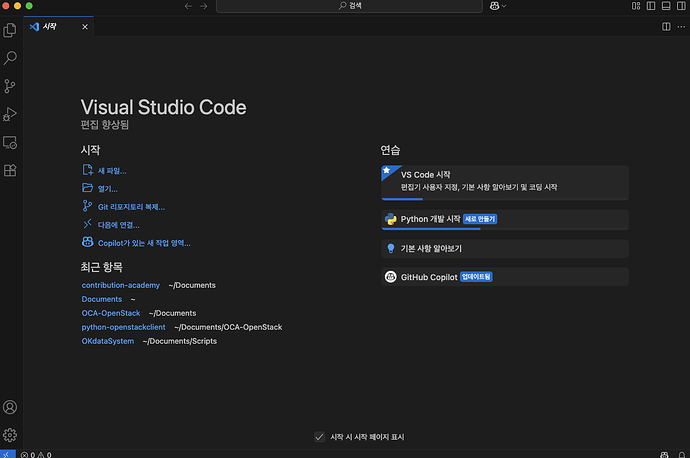Open the Customize Layout control

[636, 6]
